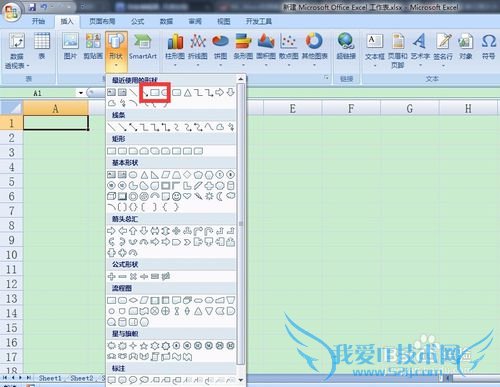
Task: Switch to the 公式 tab
Action: pyautogui.click(x=137, y=21)
